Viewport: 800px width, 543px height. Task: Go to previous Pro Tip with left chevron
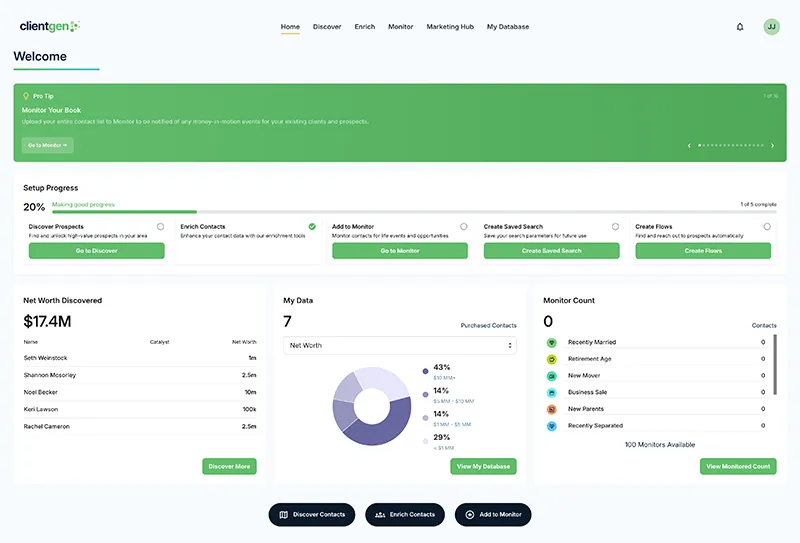(x=689, y=145)
